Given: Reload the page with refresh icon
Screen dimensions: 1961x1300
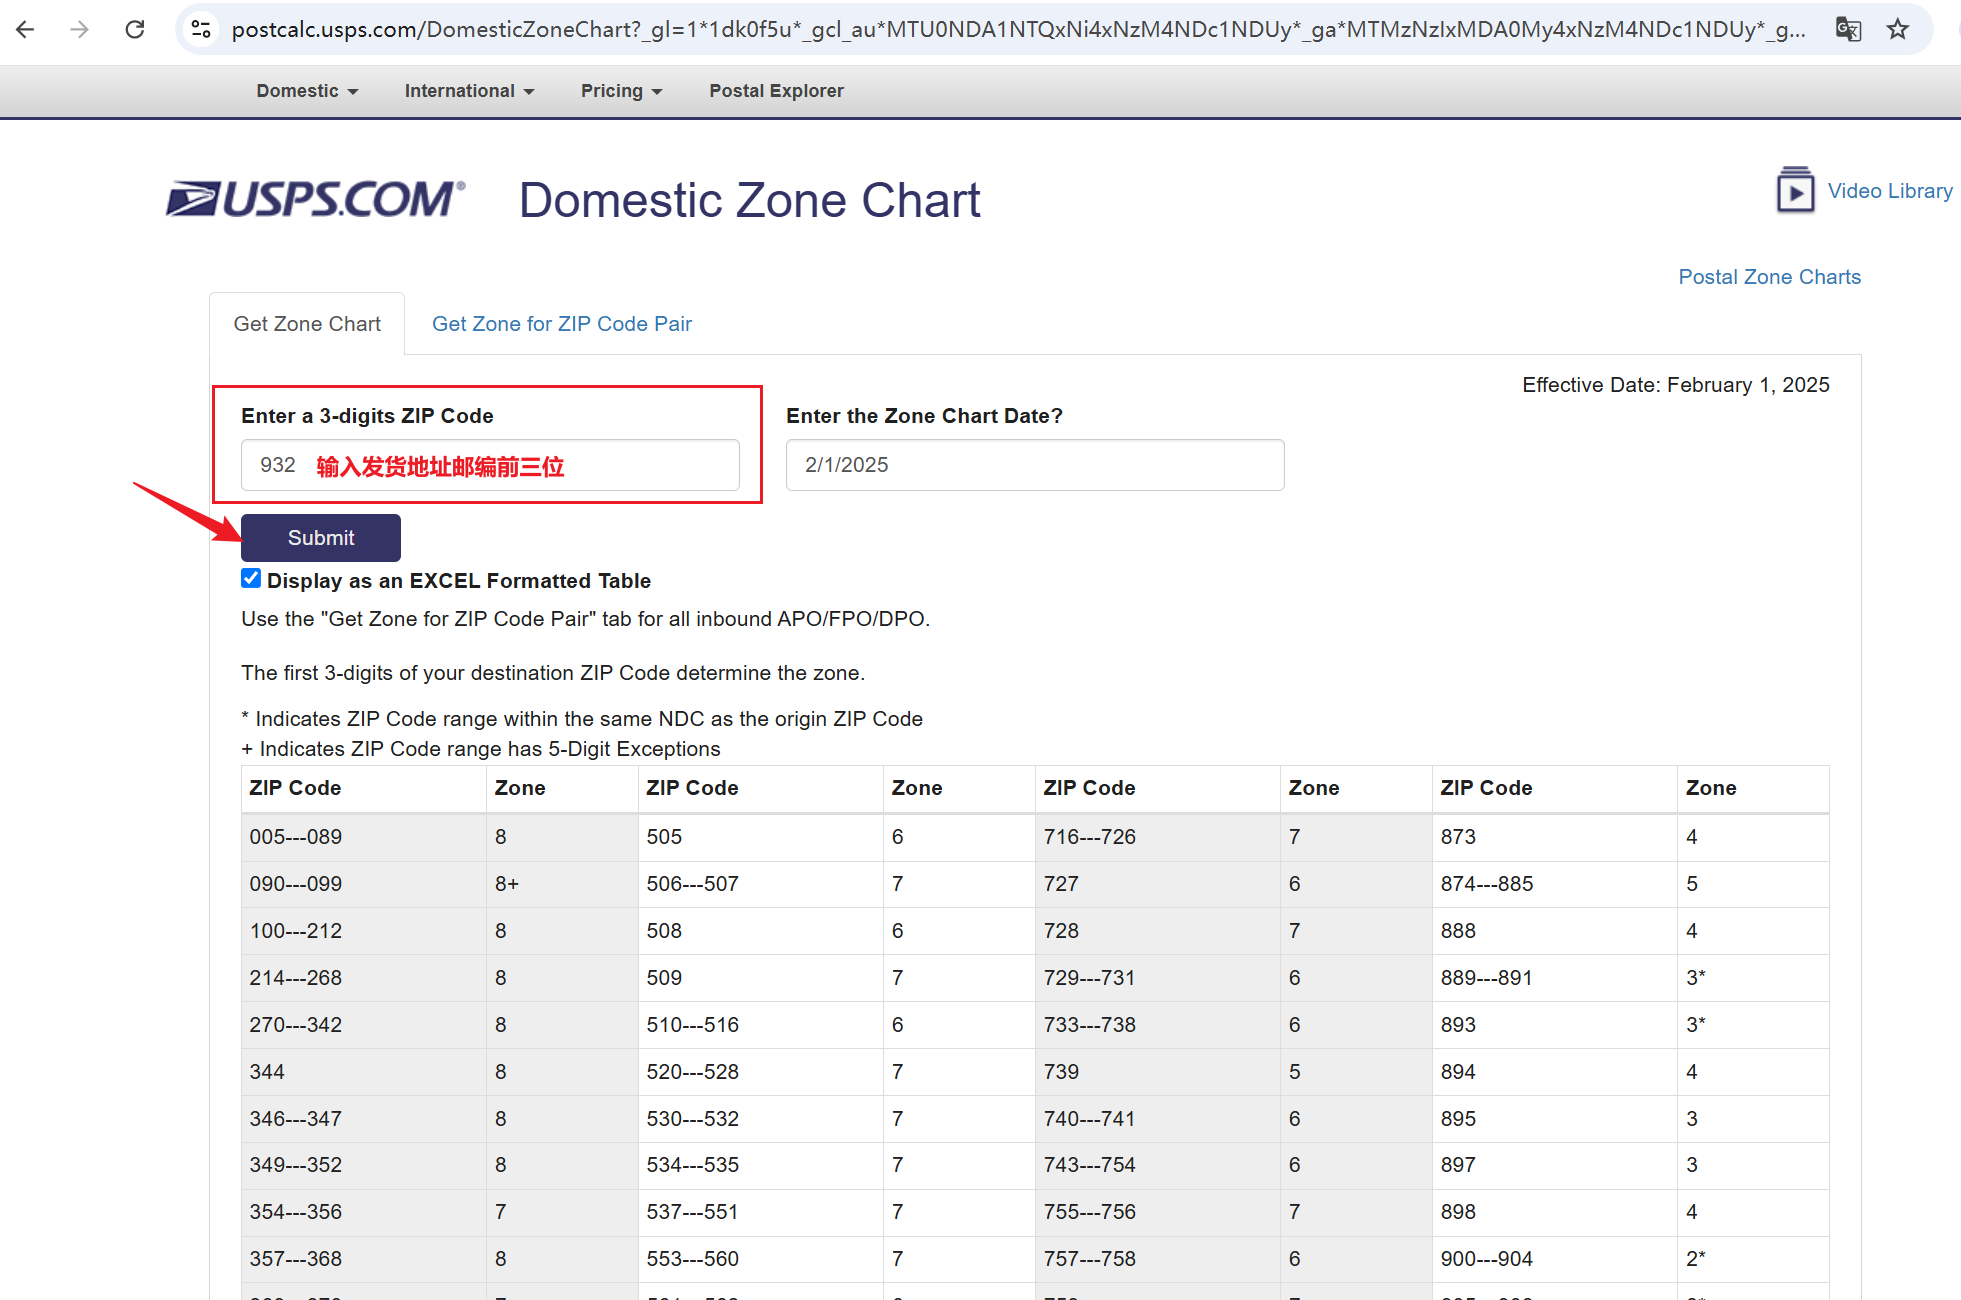Looking at the screenshot, I should click(135, 29).
